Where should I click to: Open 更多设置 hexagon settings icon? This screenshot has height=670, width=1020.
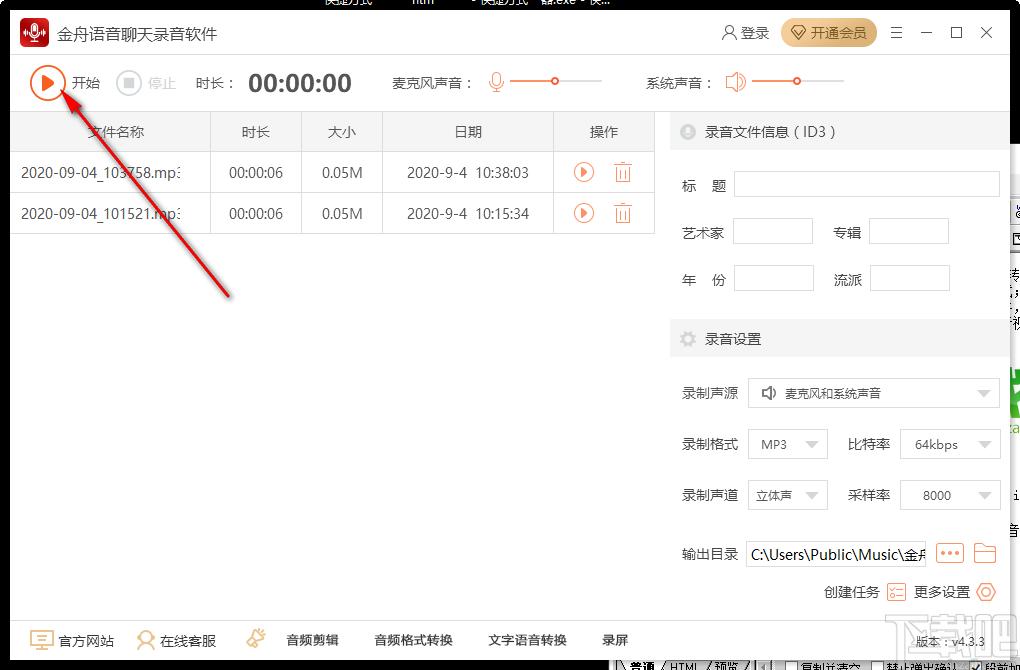pos(986,592)
